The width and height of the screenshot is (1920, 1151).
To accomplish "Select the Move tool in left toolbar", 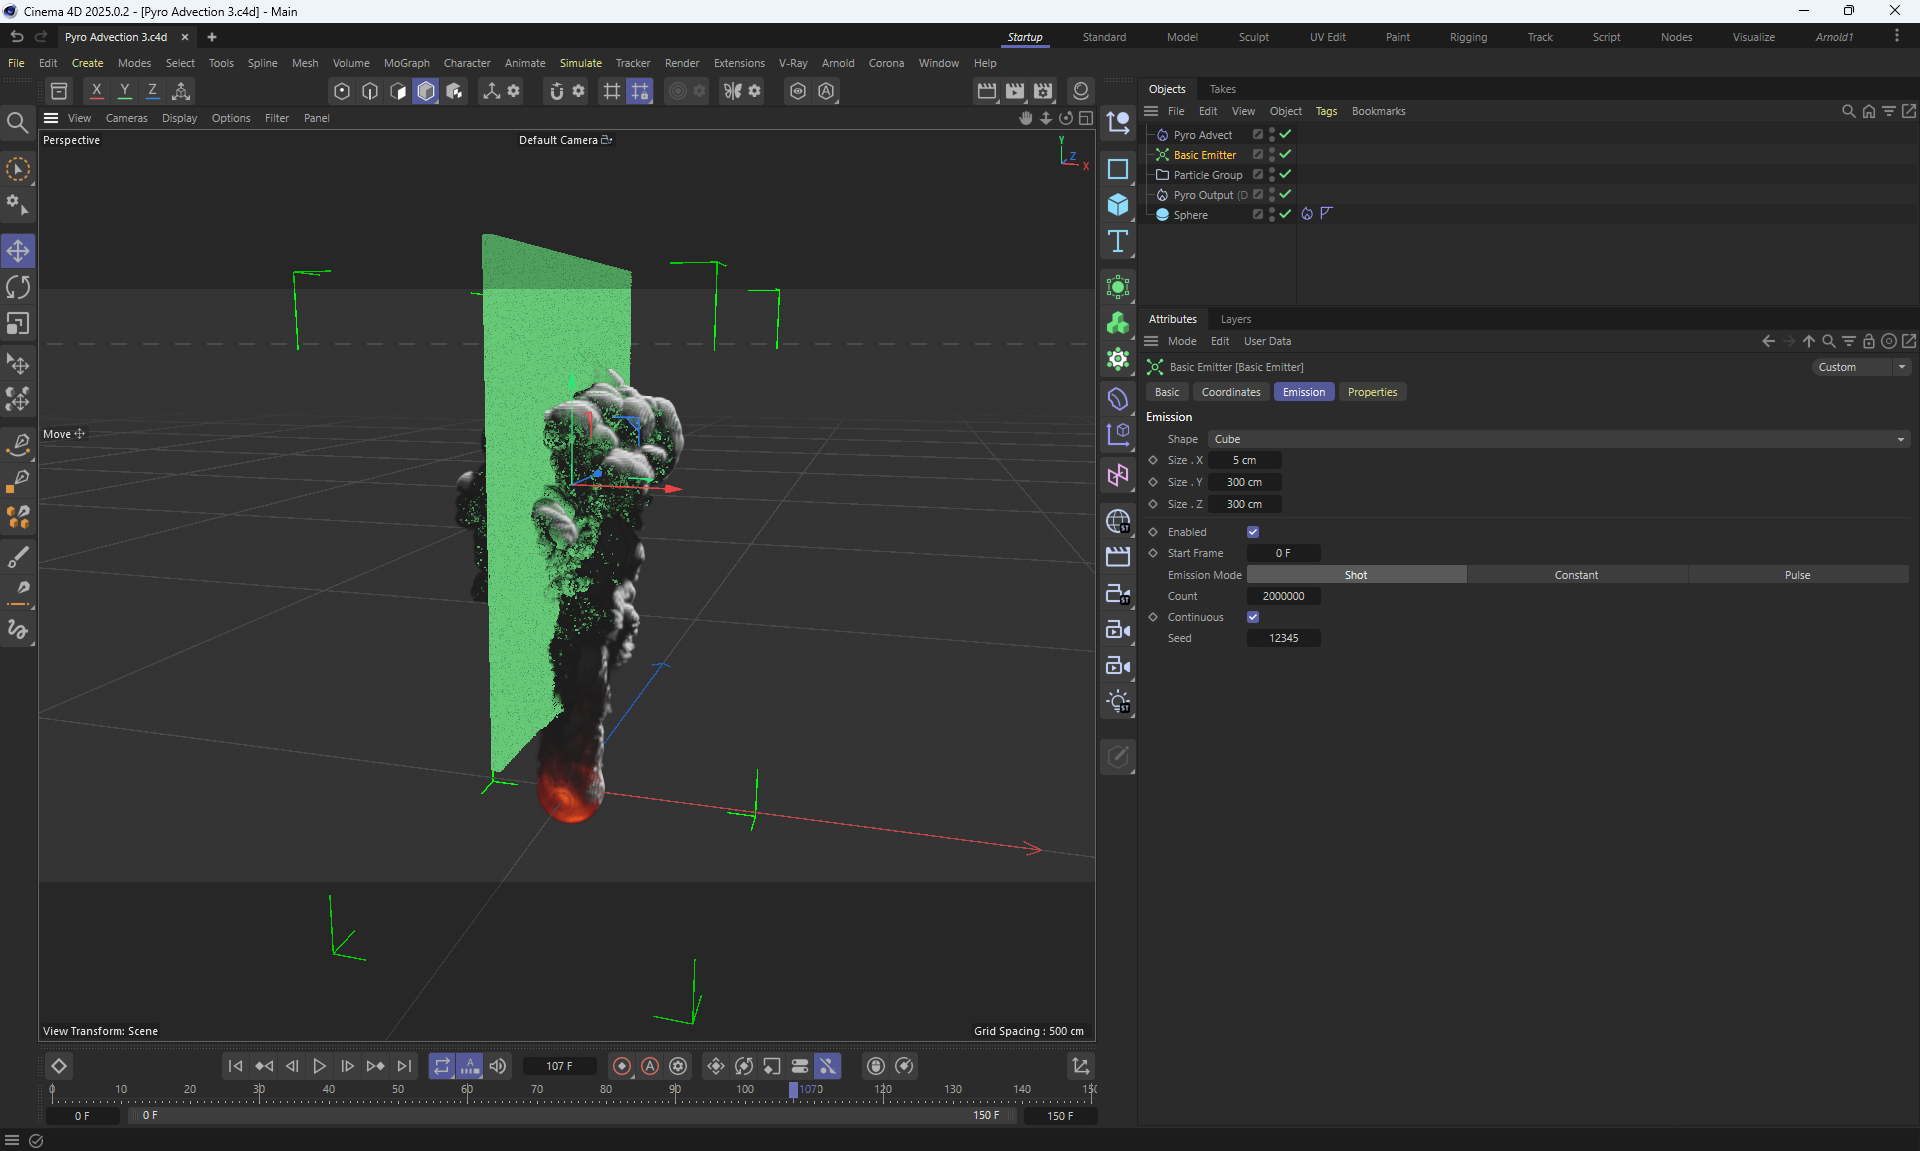I will pos(18,250).
